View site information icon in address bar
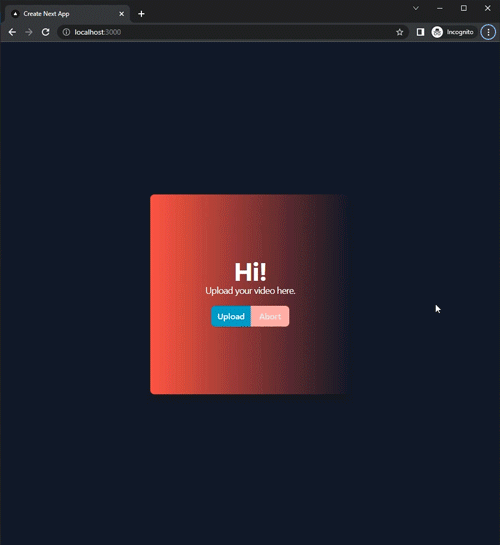Image resolution: width=500 pixels, height=545 pixels. [x=66, y=32]
